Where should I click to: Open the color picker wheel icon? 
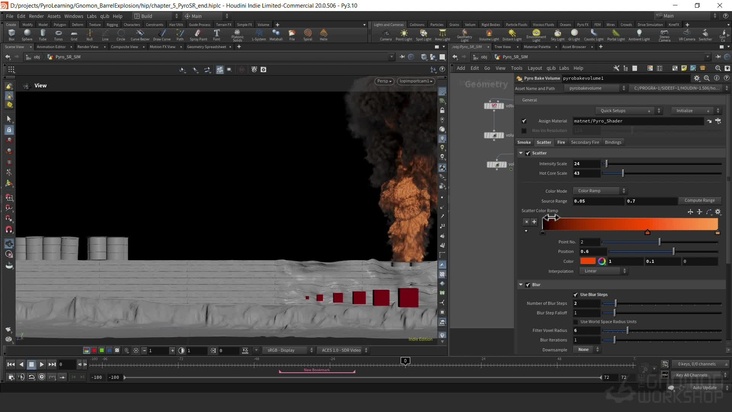[x=602, y=261]
